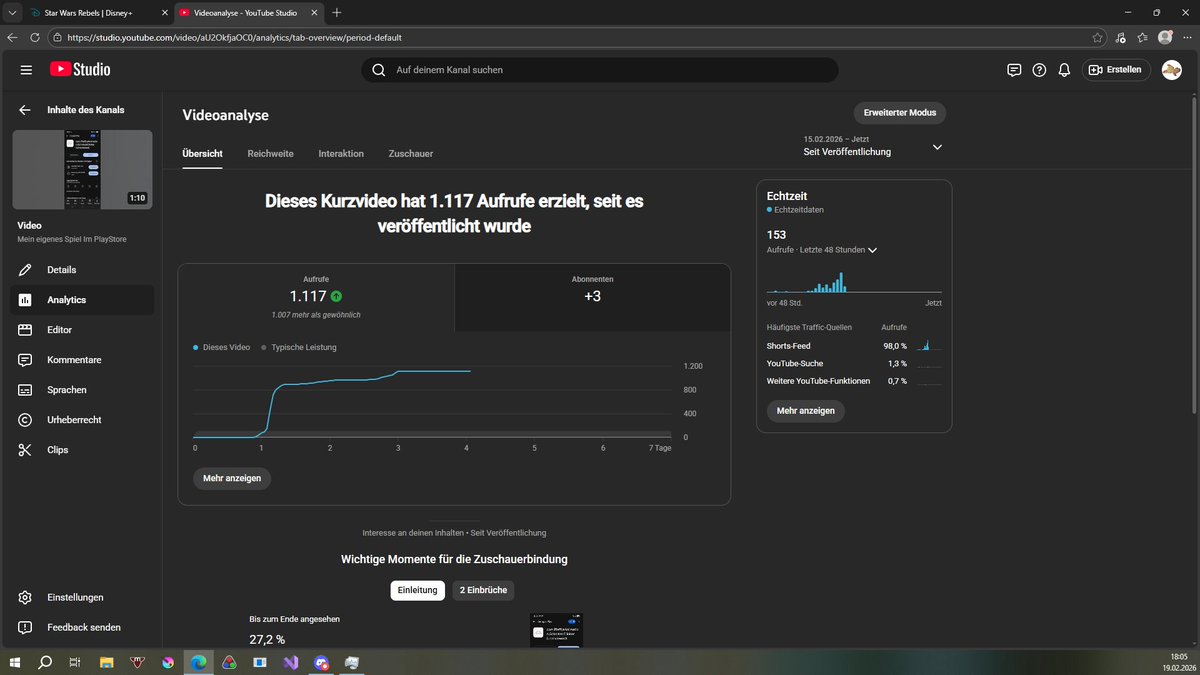This screenshot has height=675, width=1200.
Task: Switch to the Reichweite tab
Action: [270, 154]
